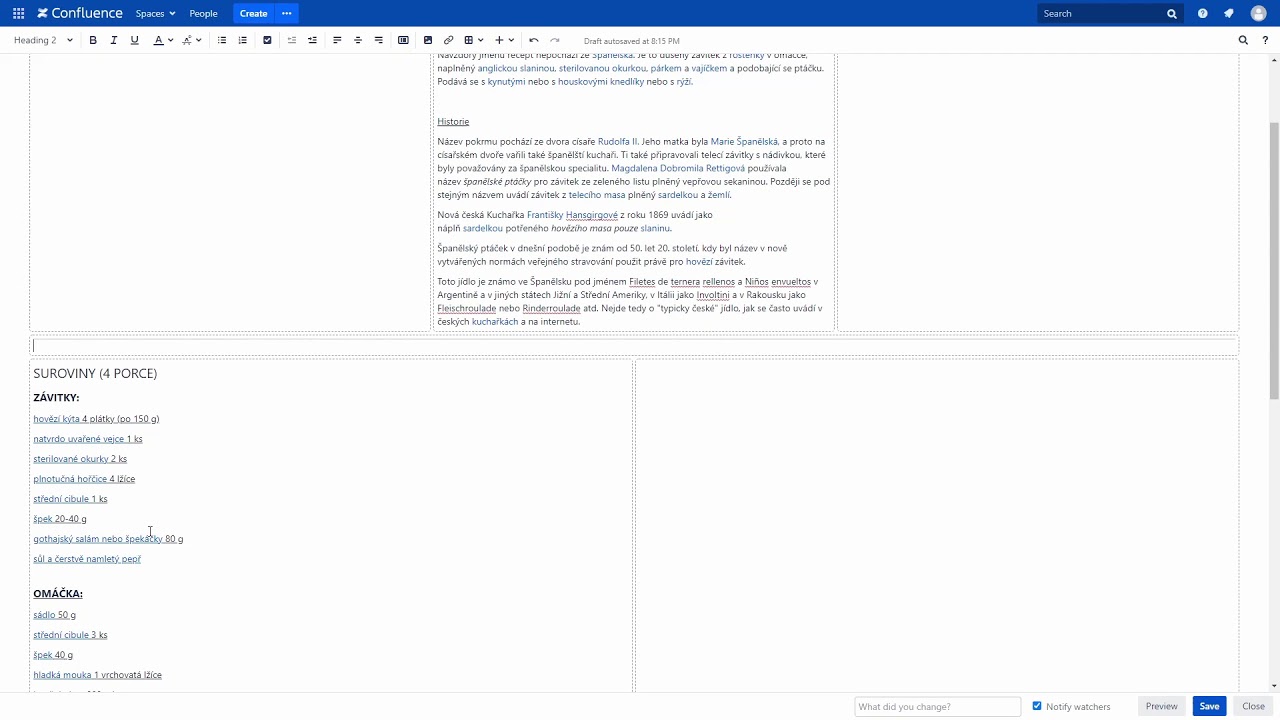Open the Magdalena Dobromila Rettigová link

(x=678, y=168)
